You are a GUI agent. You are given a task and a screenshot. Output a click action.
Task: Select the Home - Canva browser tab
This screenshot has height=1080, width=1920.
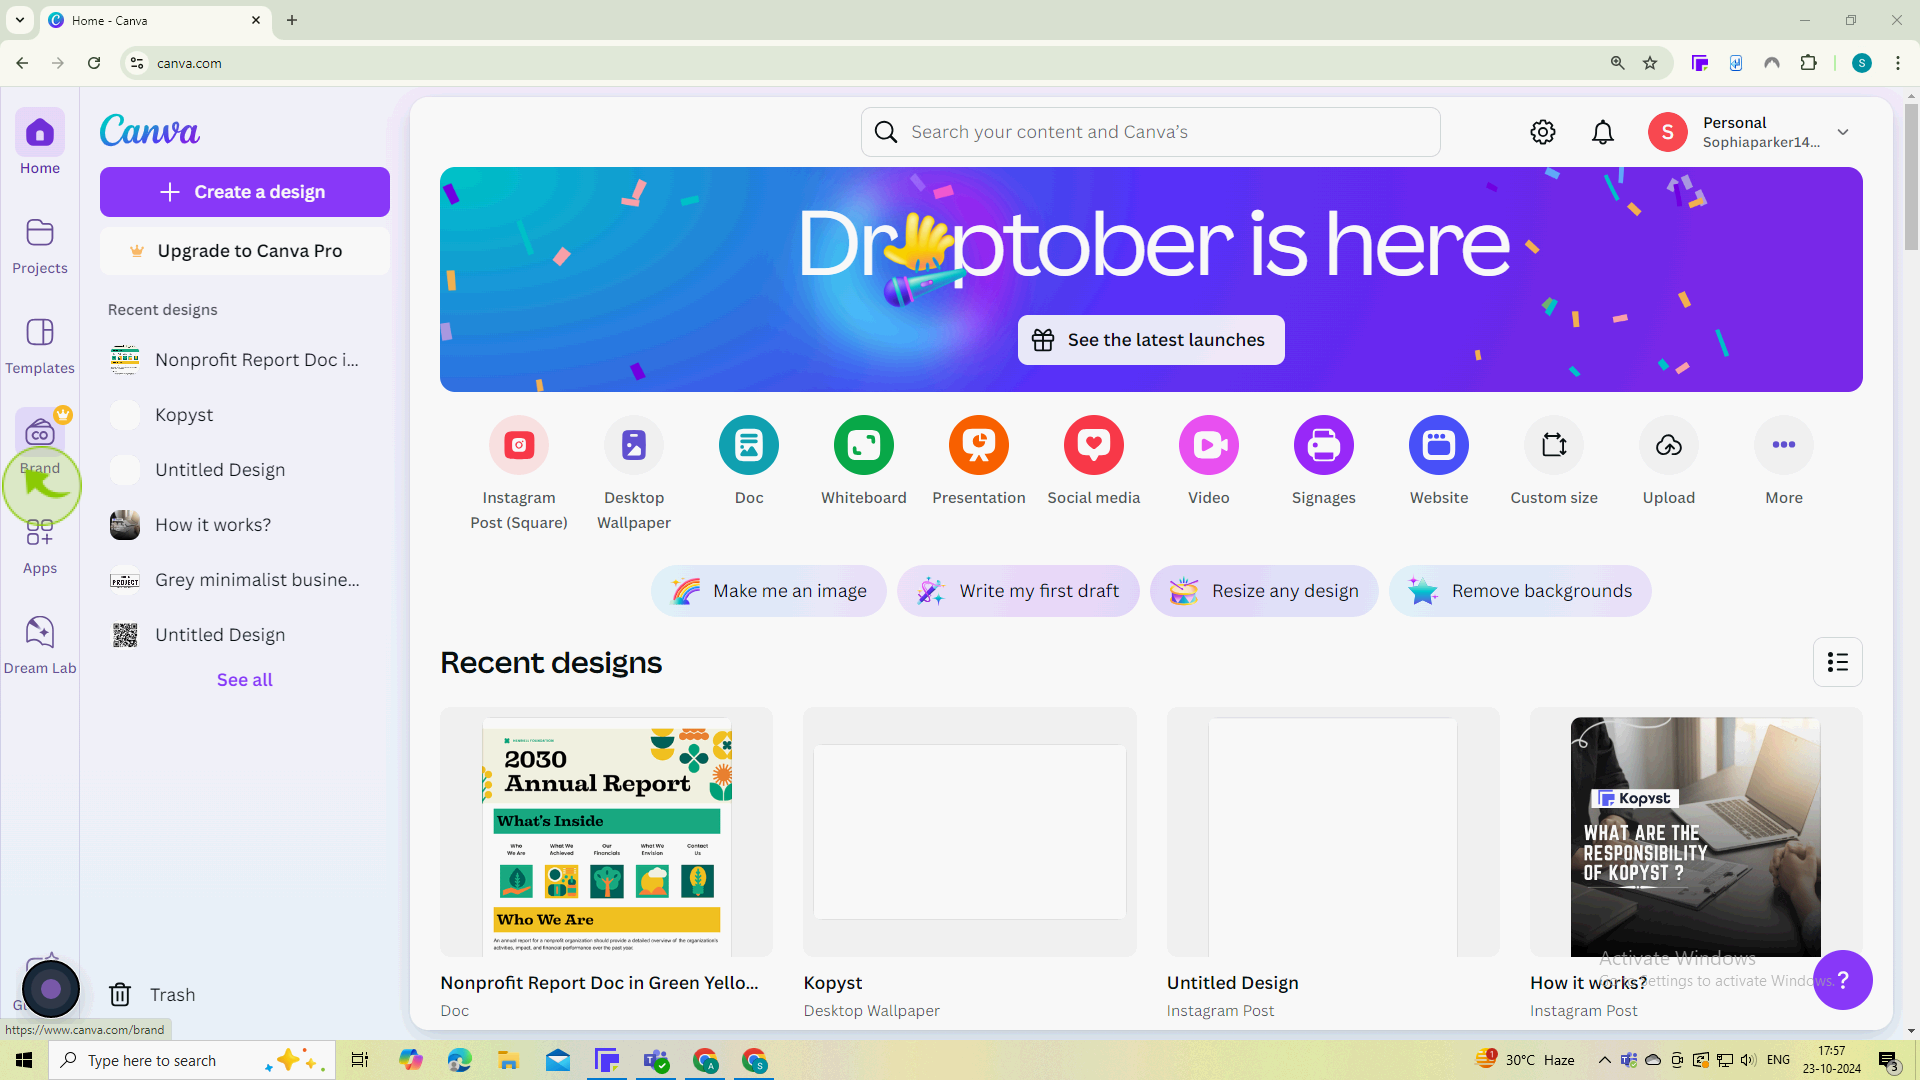[155, 20]
